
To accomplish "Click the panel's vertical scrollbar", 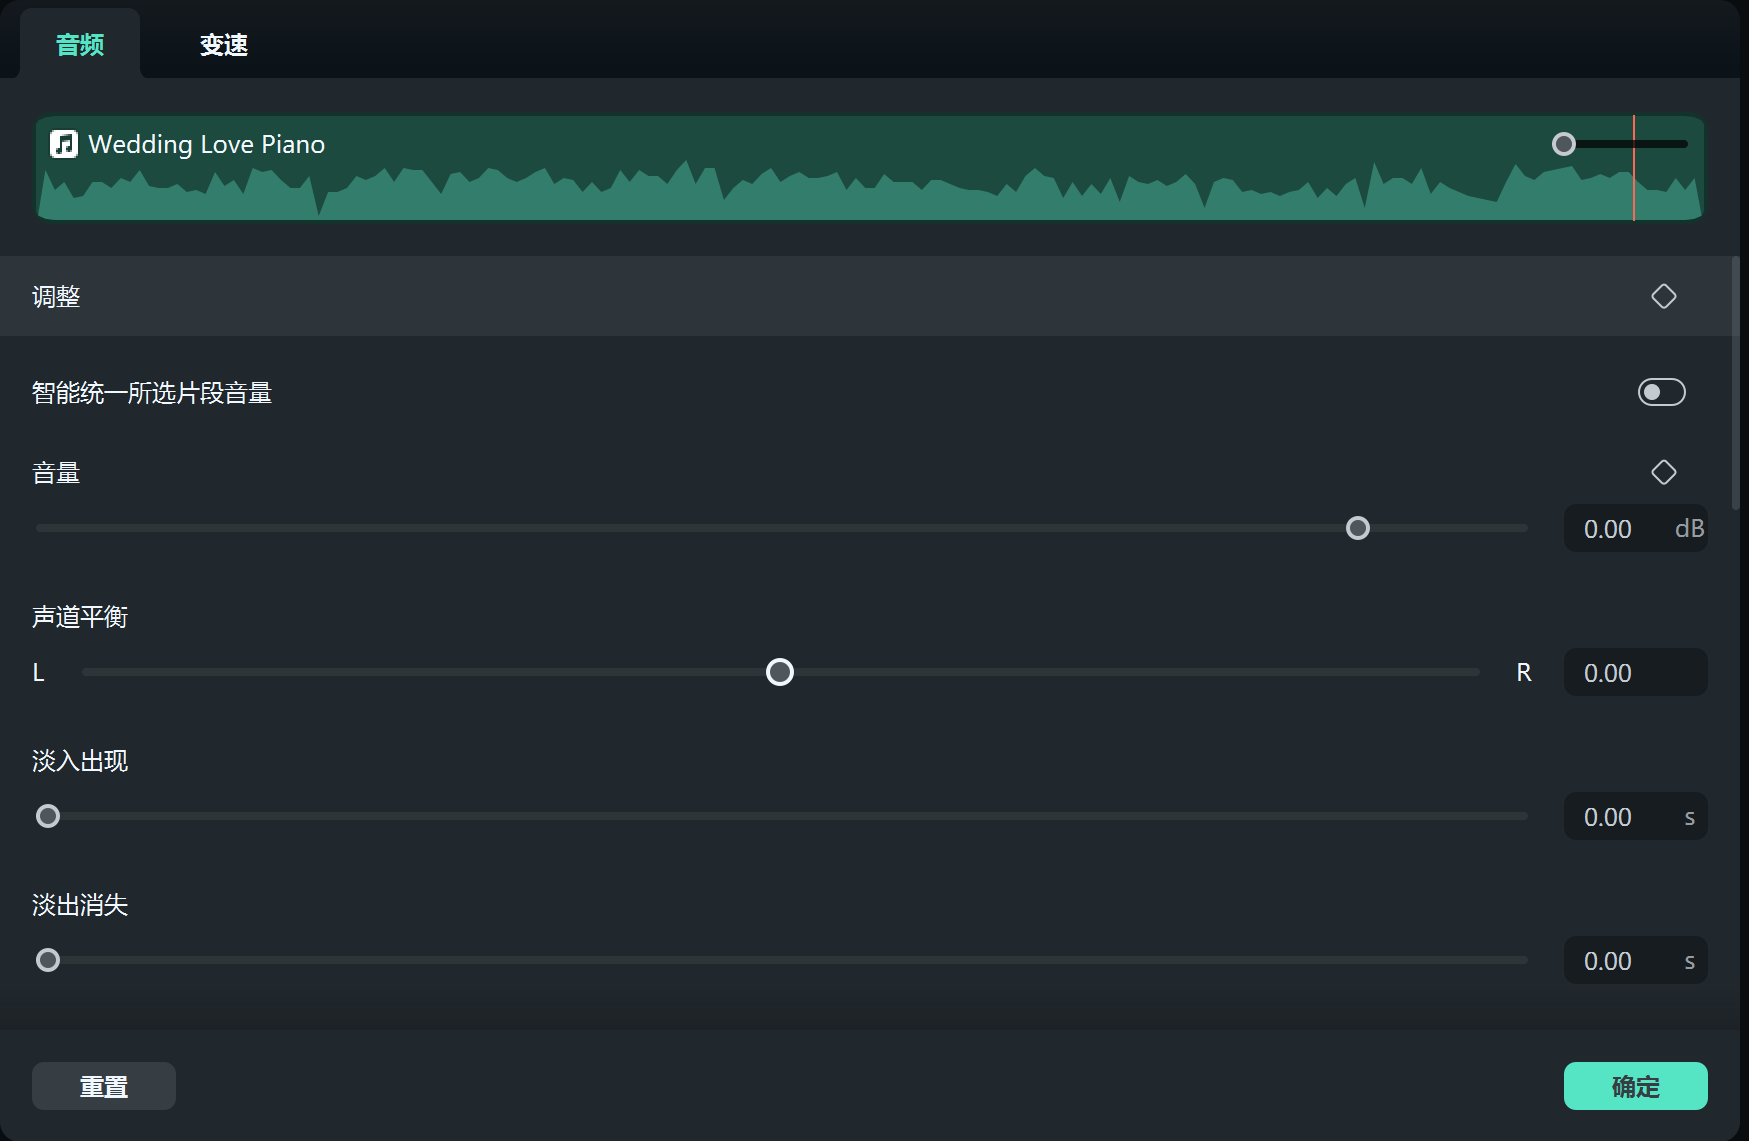I will (x=1736, y=380).
